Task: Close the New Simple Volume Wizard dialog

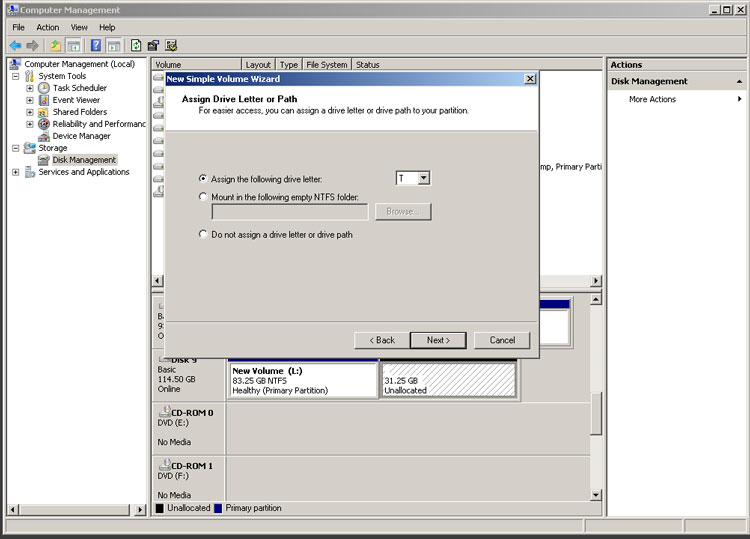Action: 530,78
